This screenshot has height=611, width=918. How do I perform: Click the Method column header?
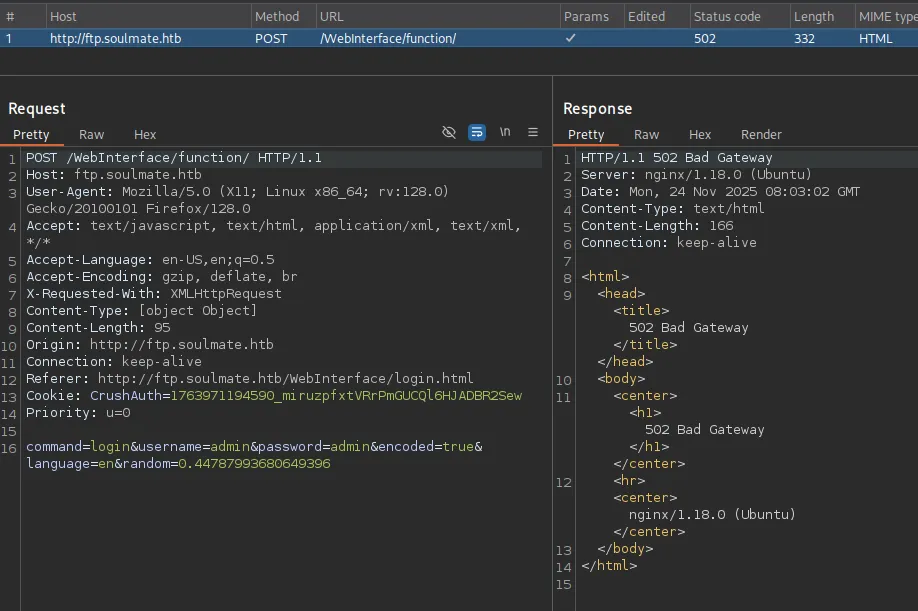(x=277, y=16)
